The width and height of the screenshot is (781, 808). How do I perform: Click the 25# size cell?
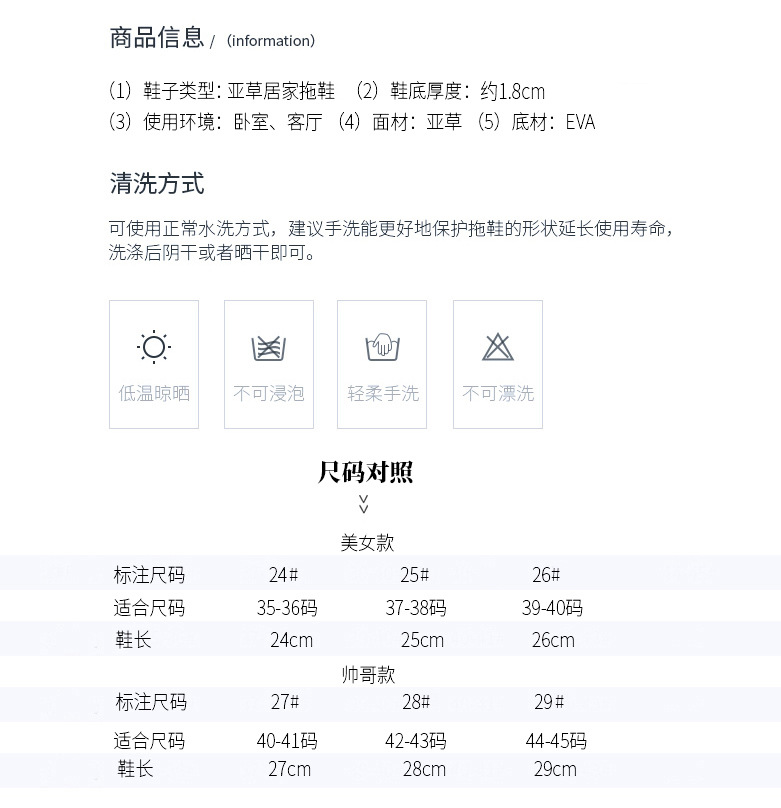pos(415,575)
